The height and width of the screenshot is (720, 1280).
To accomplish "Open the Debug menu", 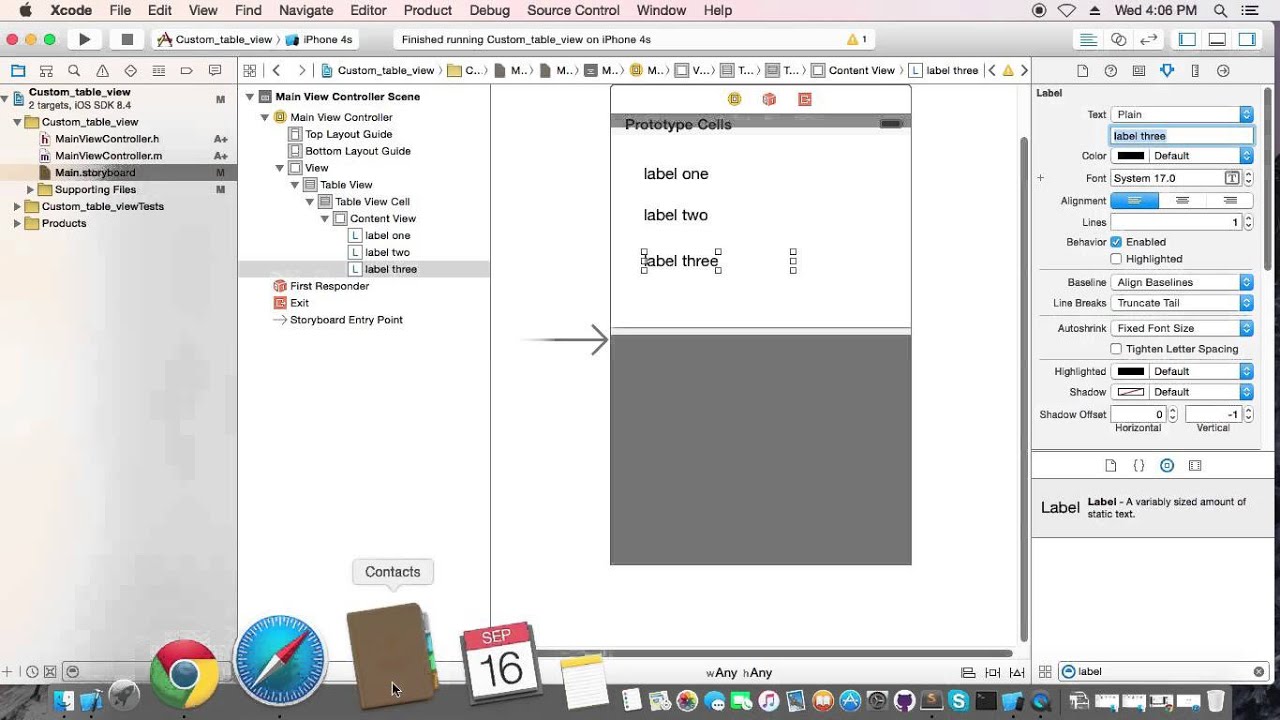I will pyautogui.click(x=490, y=10).
